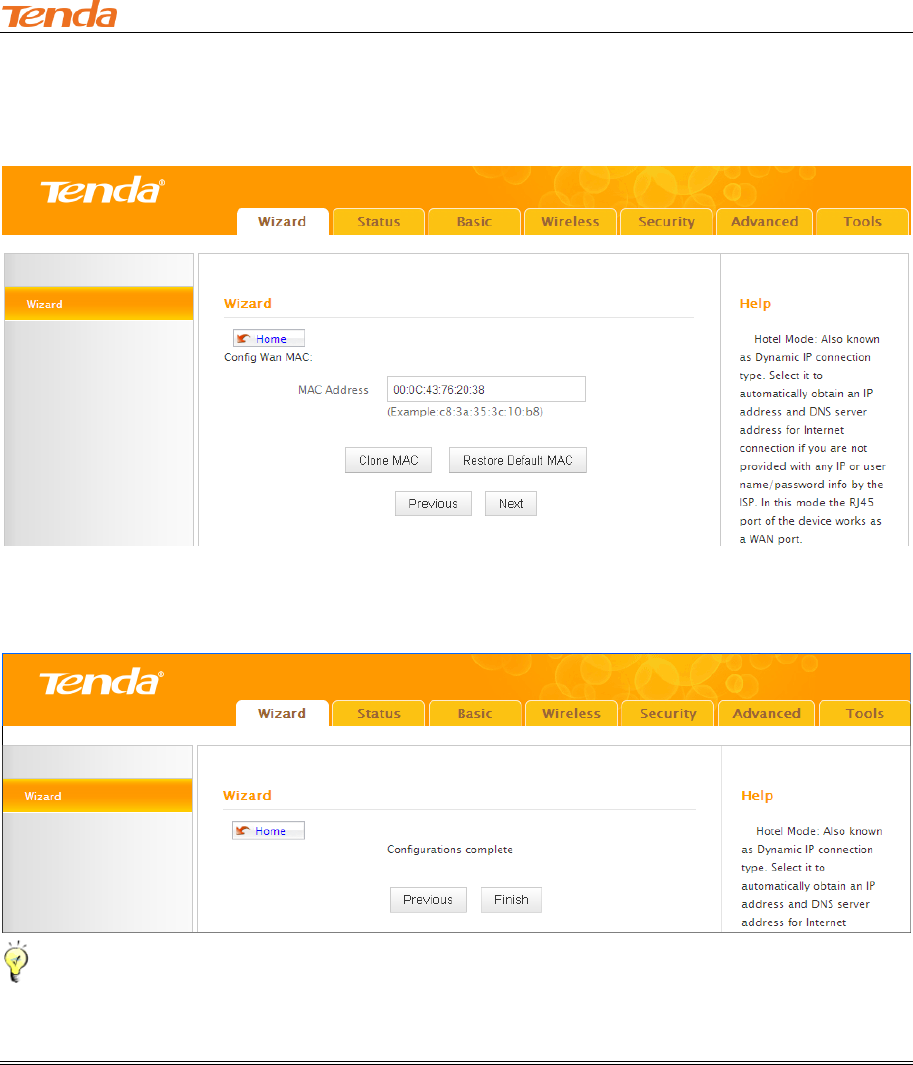Viewport: 913px width, 1065px height.
Task: Click the MAC Address input field
Action: (486, 389)
